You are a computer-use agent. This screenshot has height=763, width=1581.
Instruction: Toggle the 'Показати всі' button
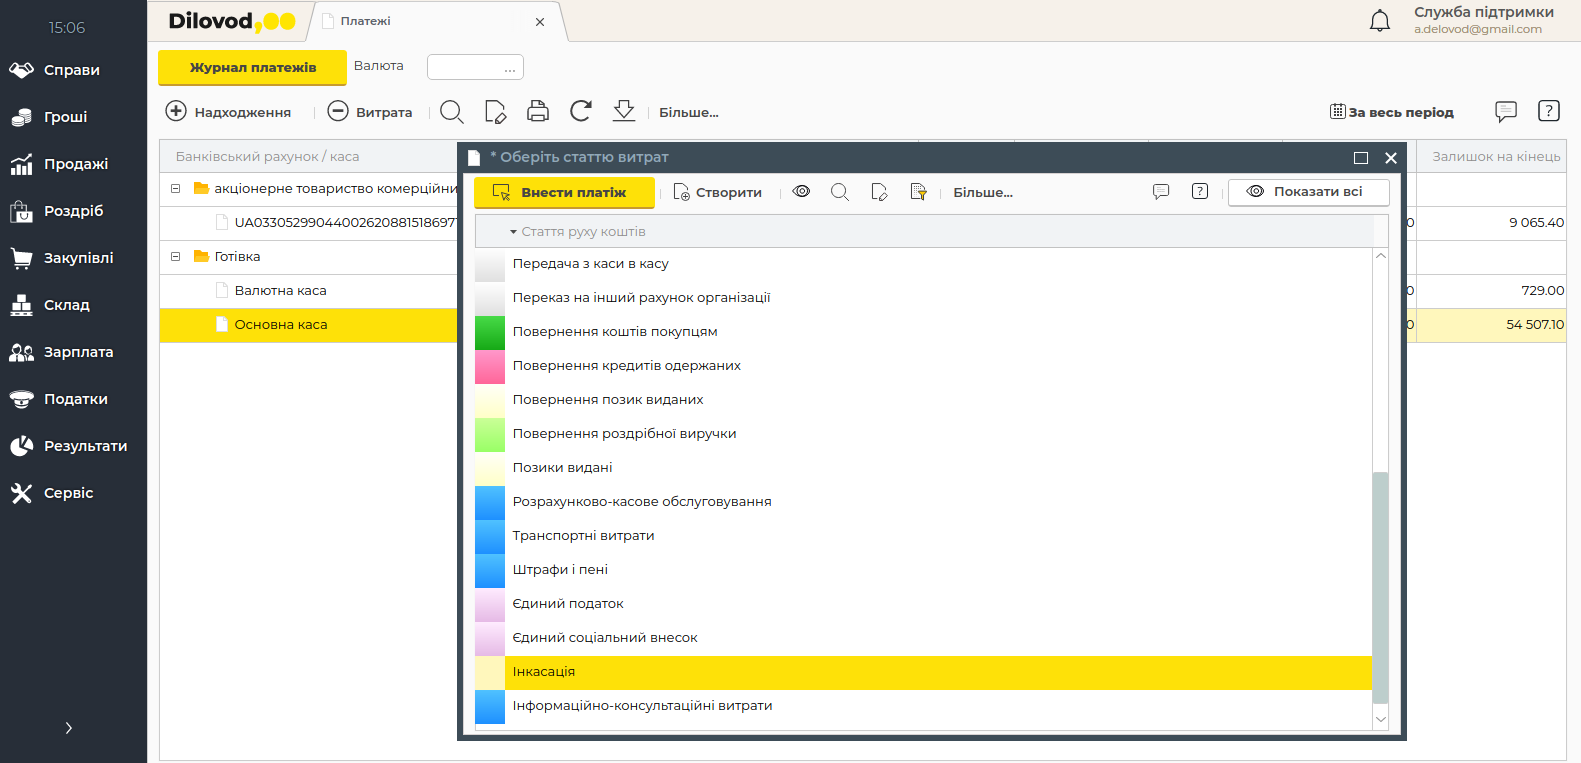click(x=1308, y=192)
